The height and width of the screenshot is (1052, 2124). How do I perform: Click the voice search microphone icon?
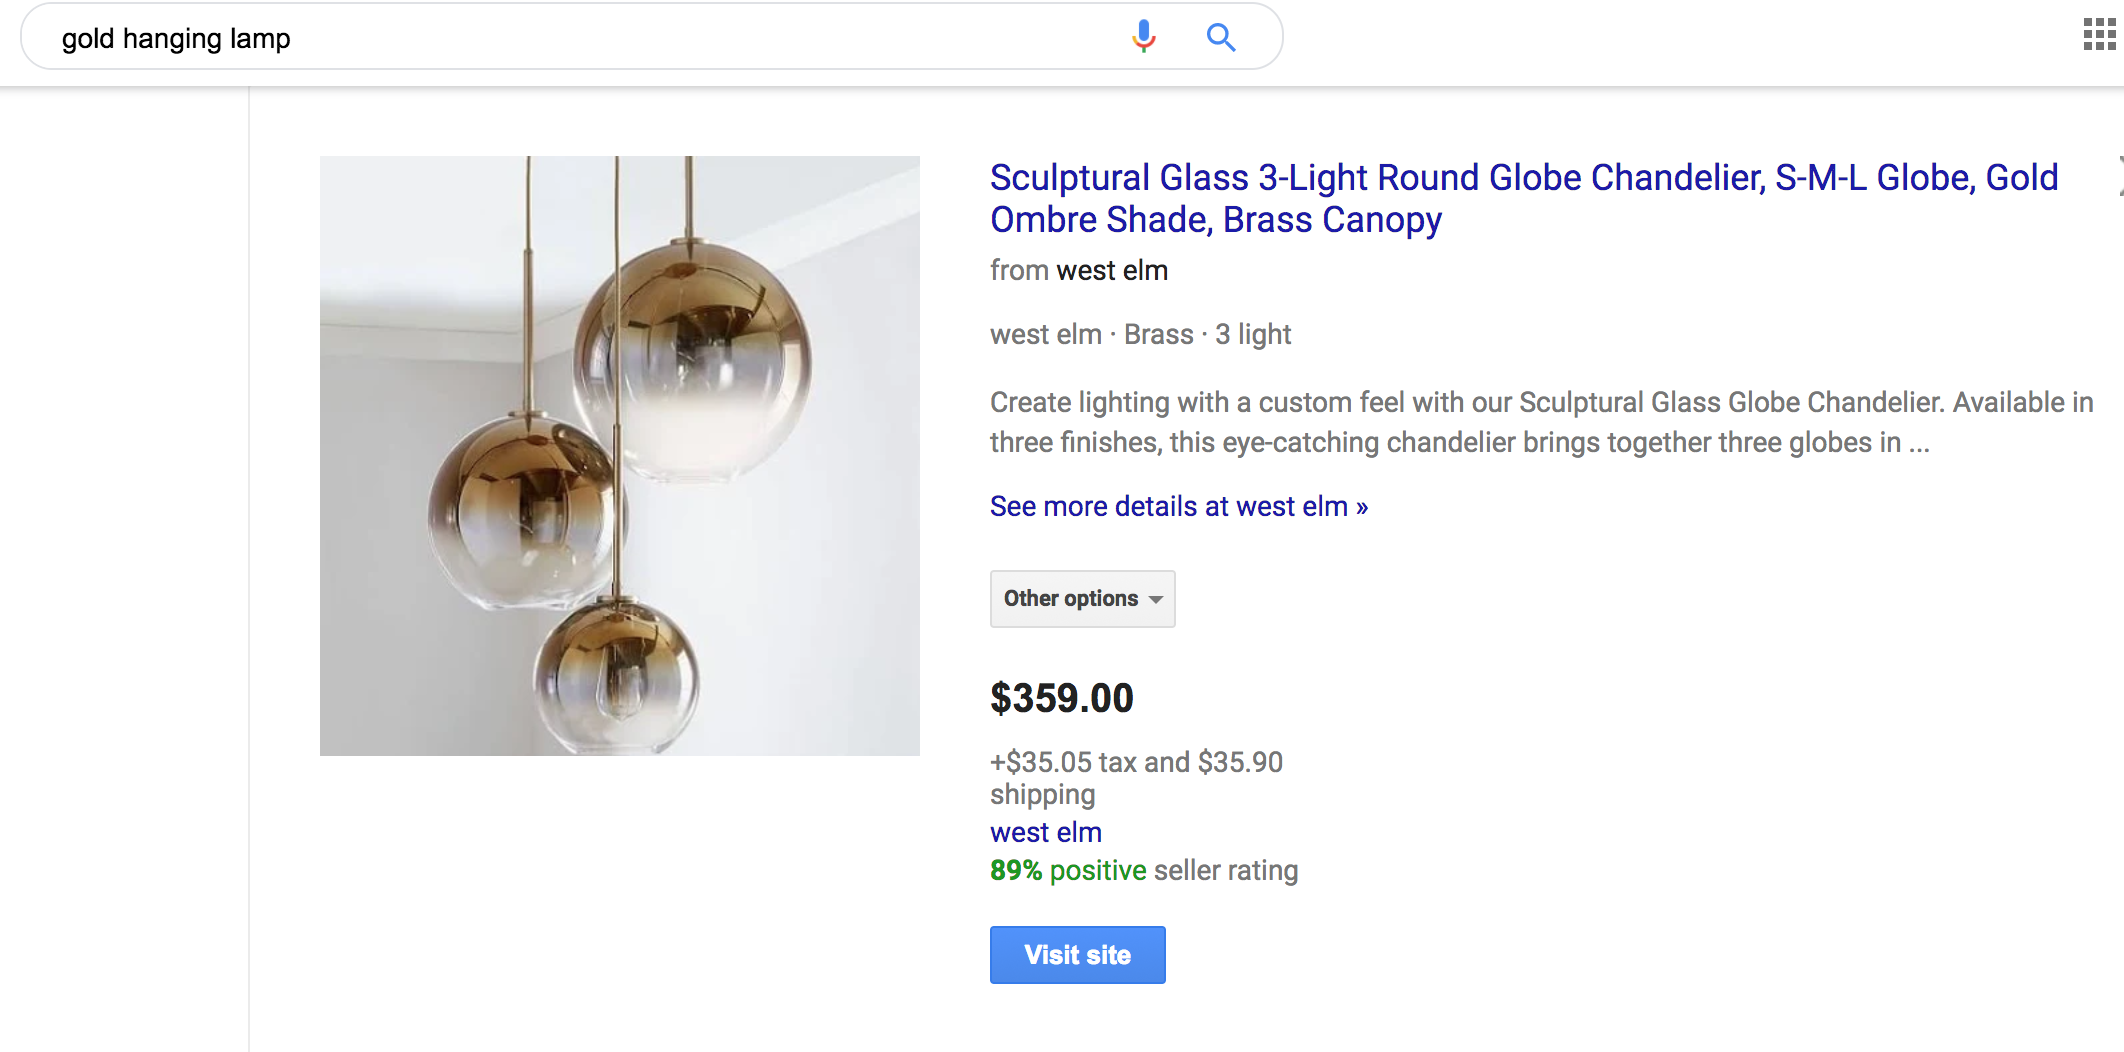point(1143,37)
